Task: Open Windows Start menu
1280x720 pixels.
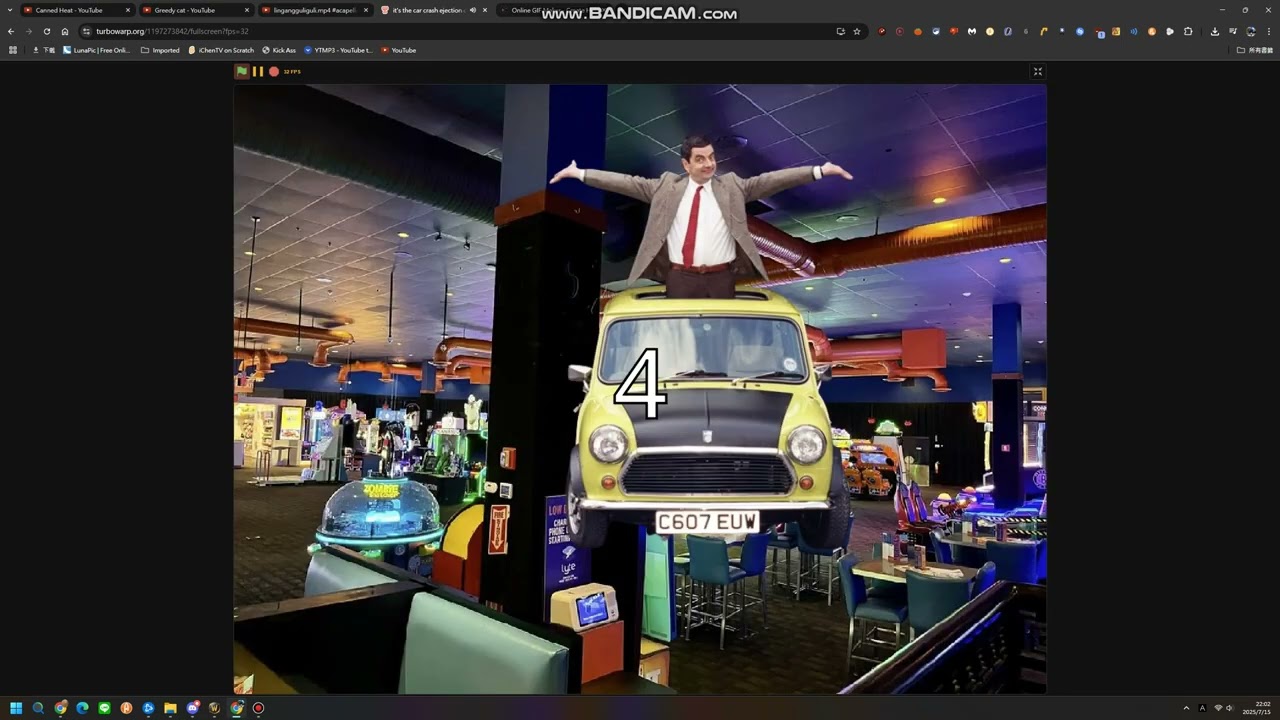Action: point(16,708)
